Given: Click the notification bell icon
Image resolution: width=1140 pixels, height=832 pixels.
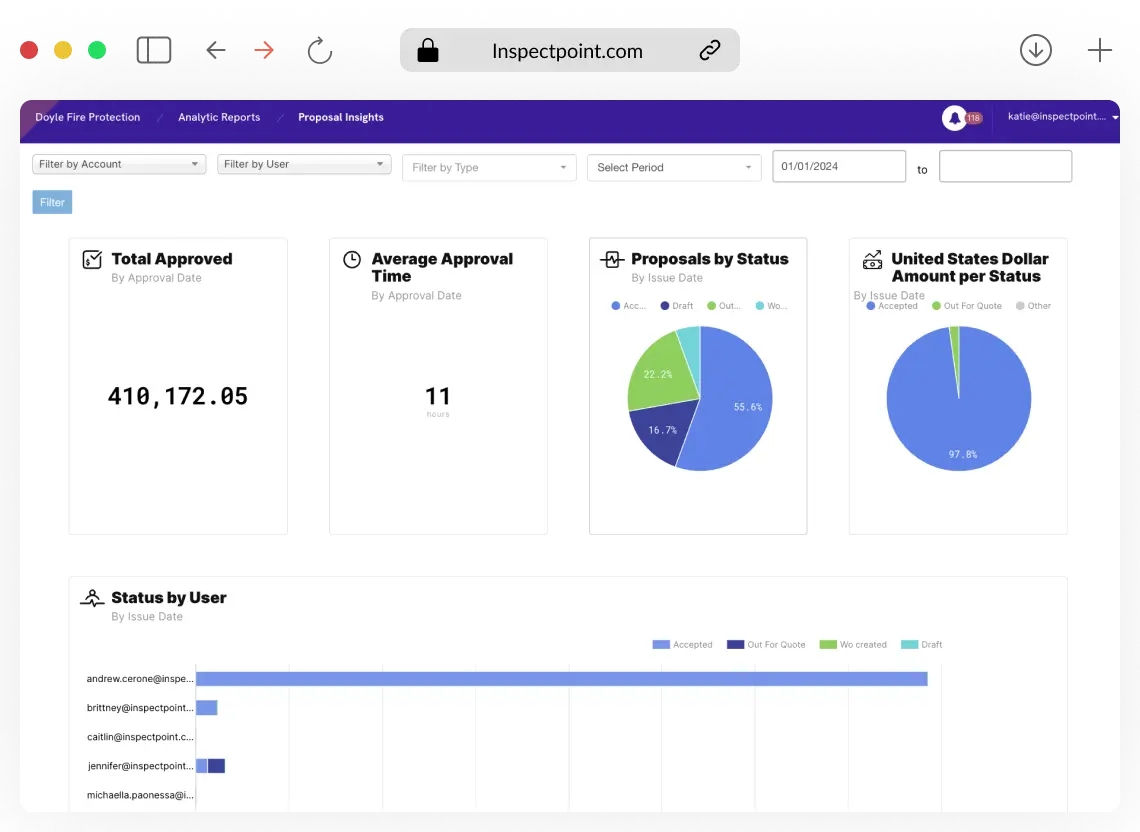Looking at the screenshot, I should tap(954, 118).
